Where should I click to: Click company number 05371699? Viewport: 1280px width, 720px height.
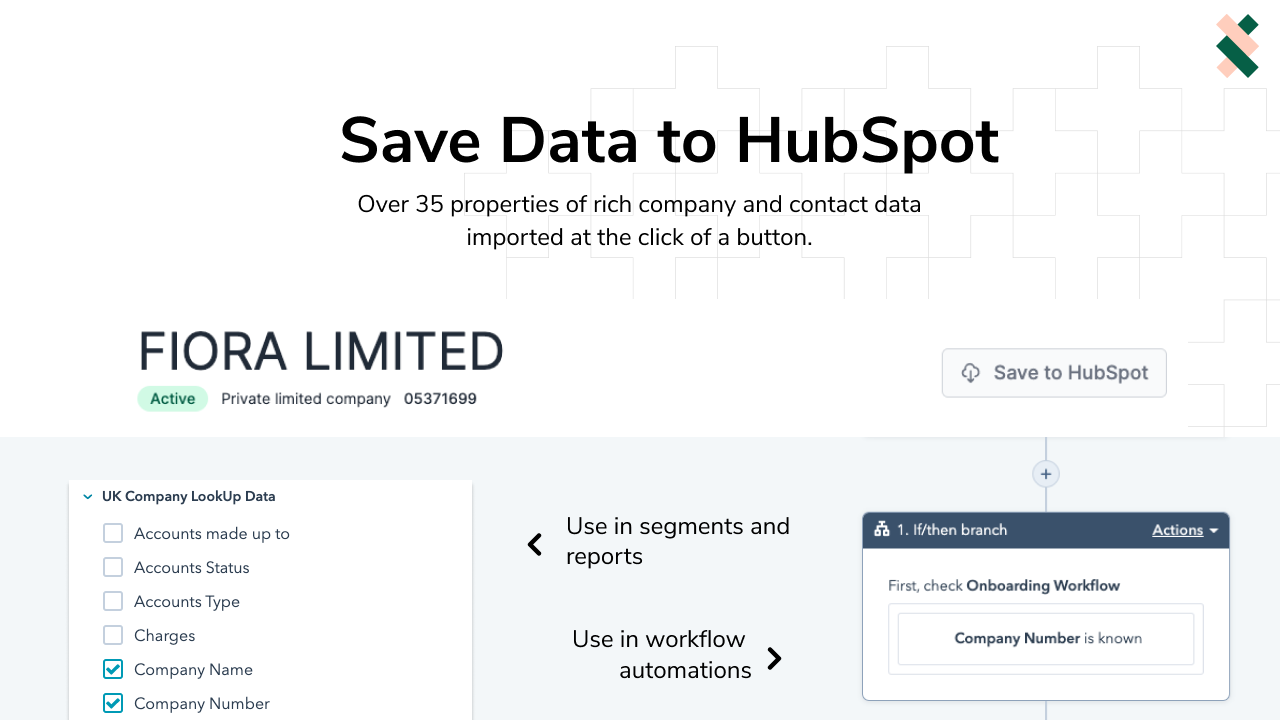(440, 399)
